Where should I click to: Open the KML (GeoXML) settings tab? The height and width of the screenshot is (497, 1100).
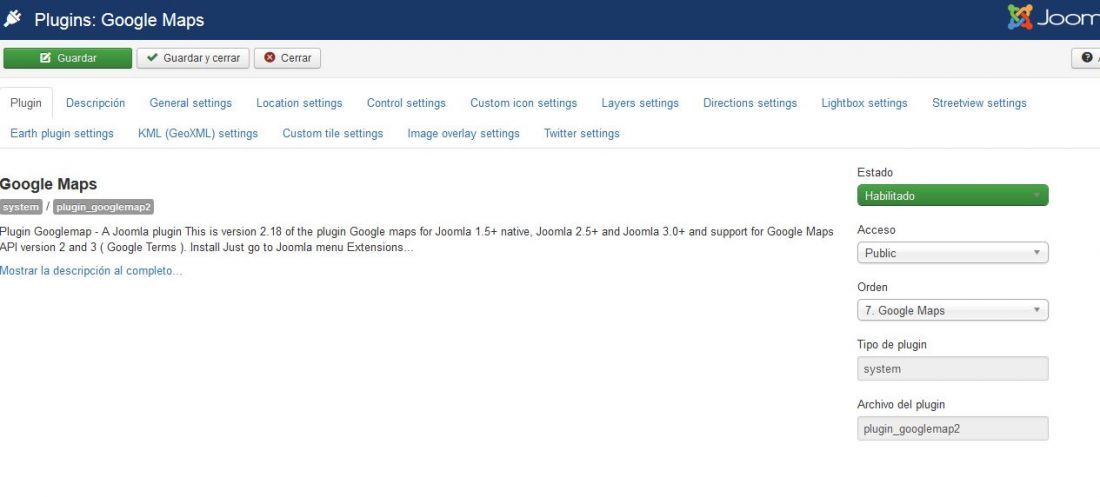(198, 133)
